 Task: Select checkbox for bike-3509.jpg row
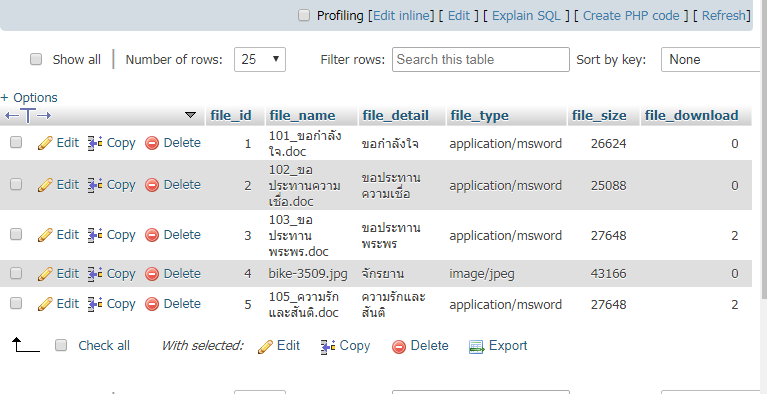16,273
